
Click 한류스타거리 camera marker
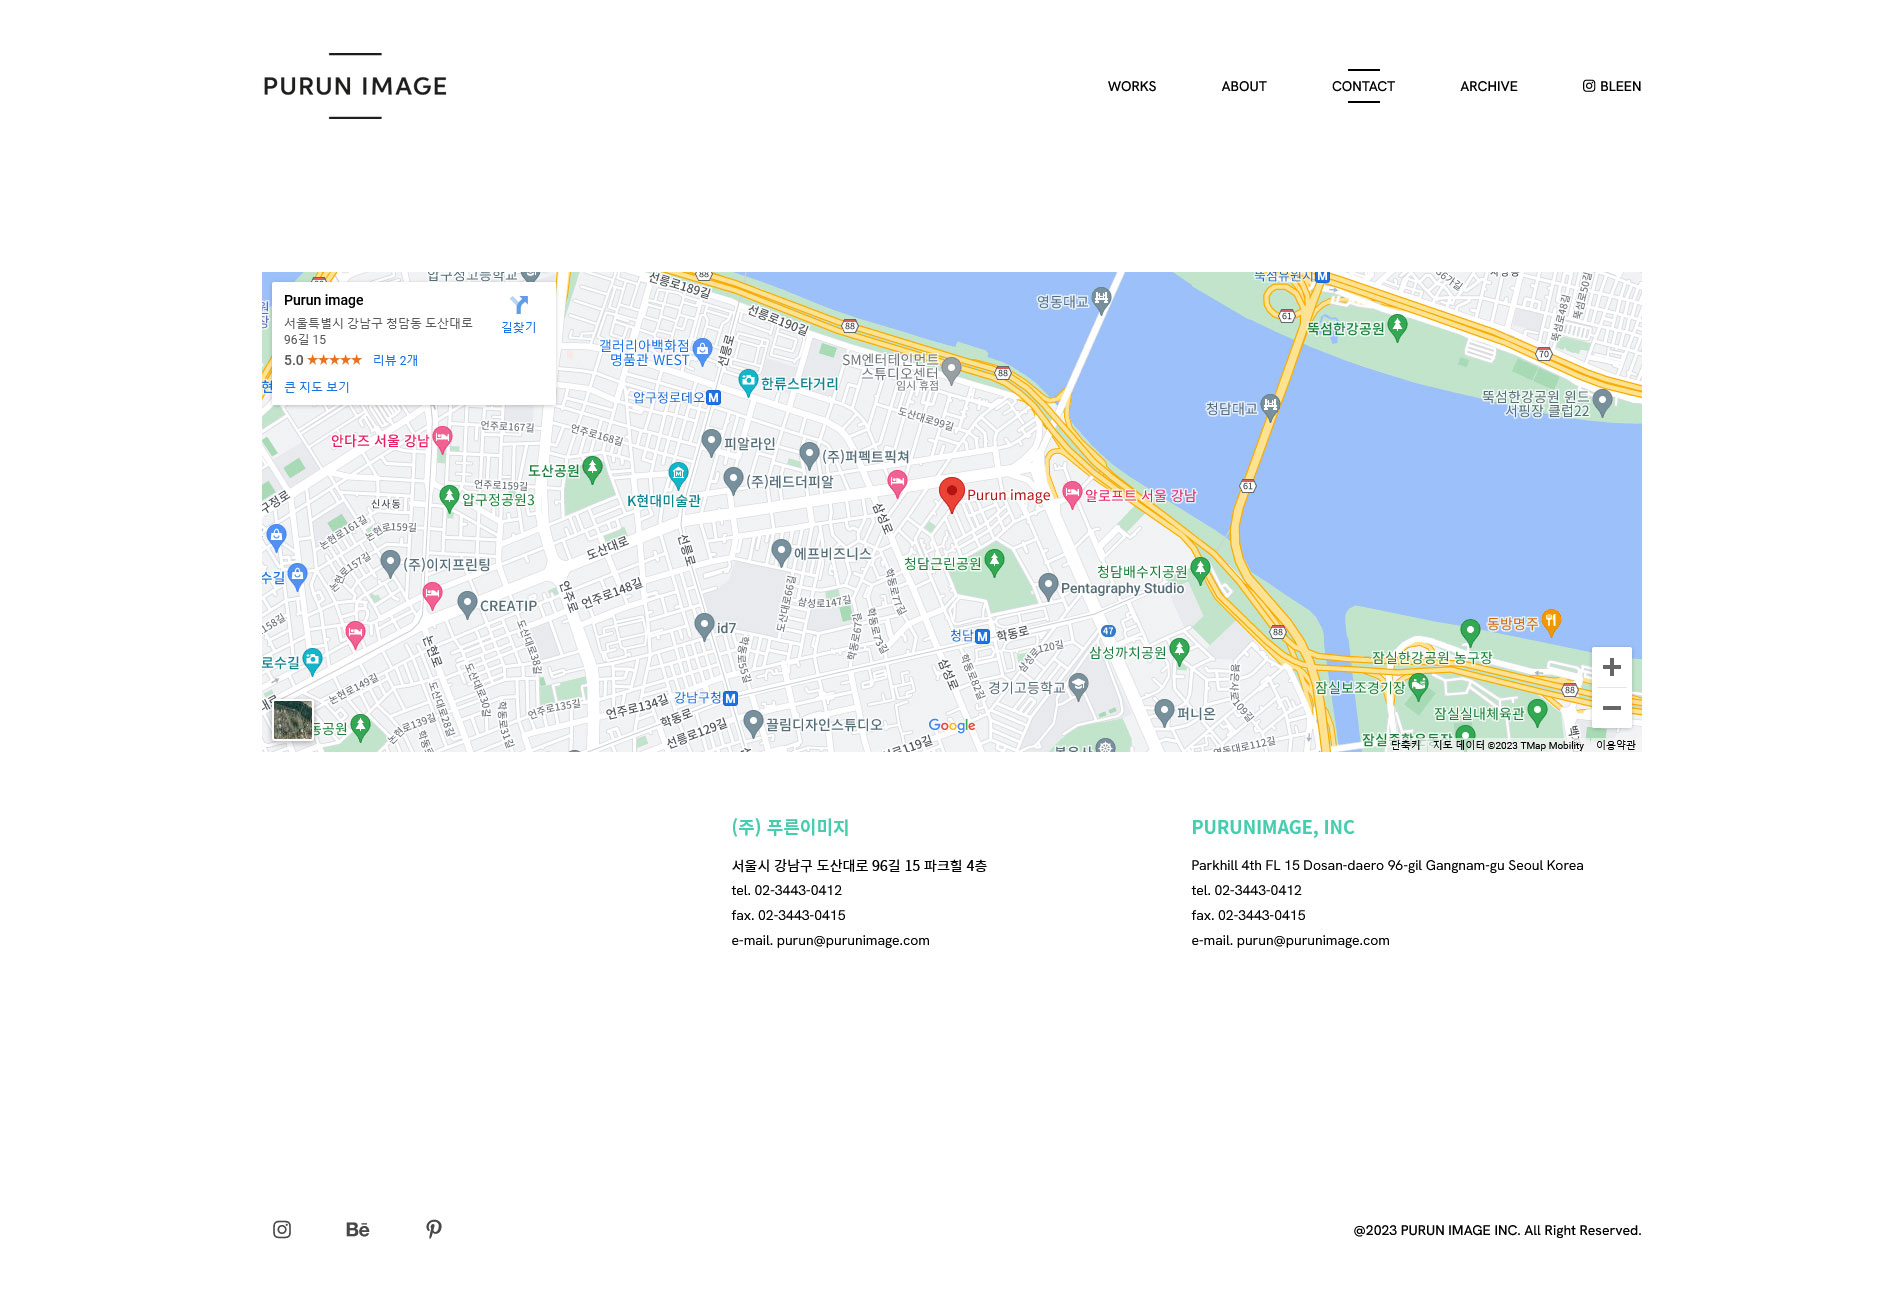point(748,381)
